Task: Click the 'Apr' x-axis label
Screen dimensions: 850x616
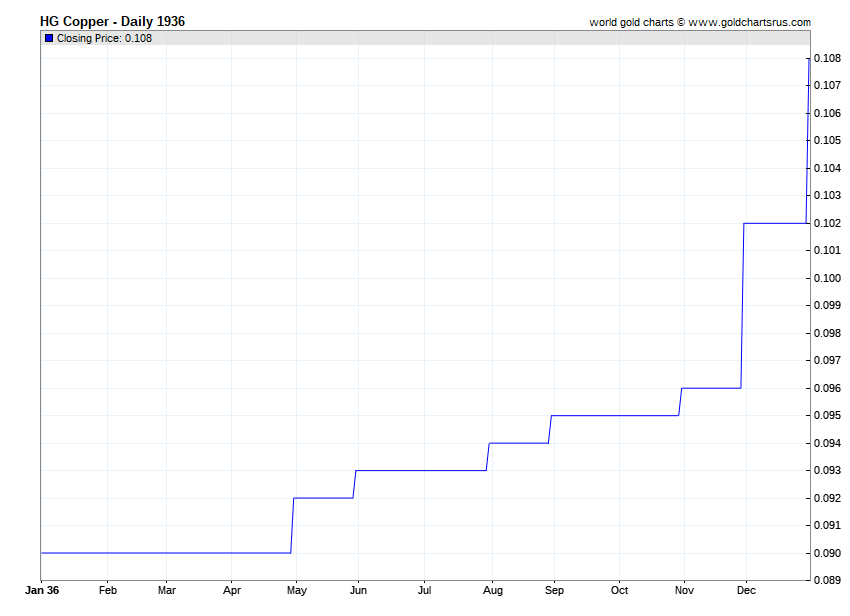Action: click(231, 590)
